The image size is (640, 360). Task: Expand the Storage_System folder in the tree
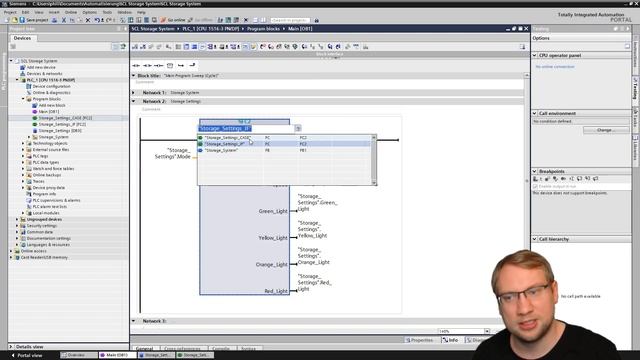[29, 137]
